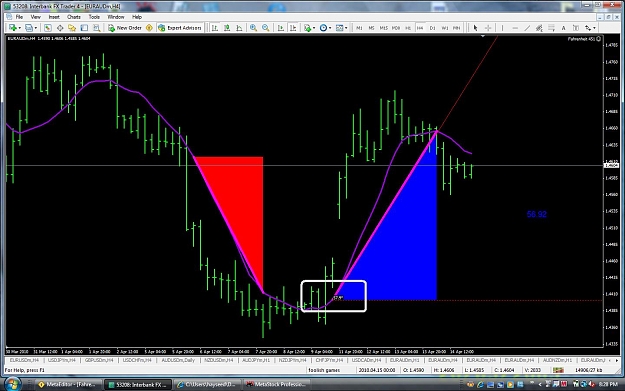Click the New Order button
This screenshot has height=391, width=625.
[x=125, y=28]
